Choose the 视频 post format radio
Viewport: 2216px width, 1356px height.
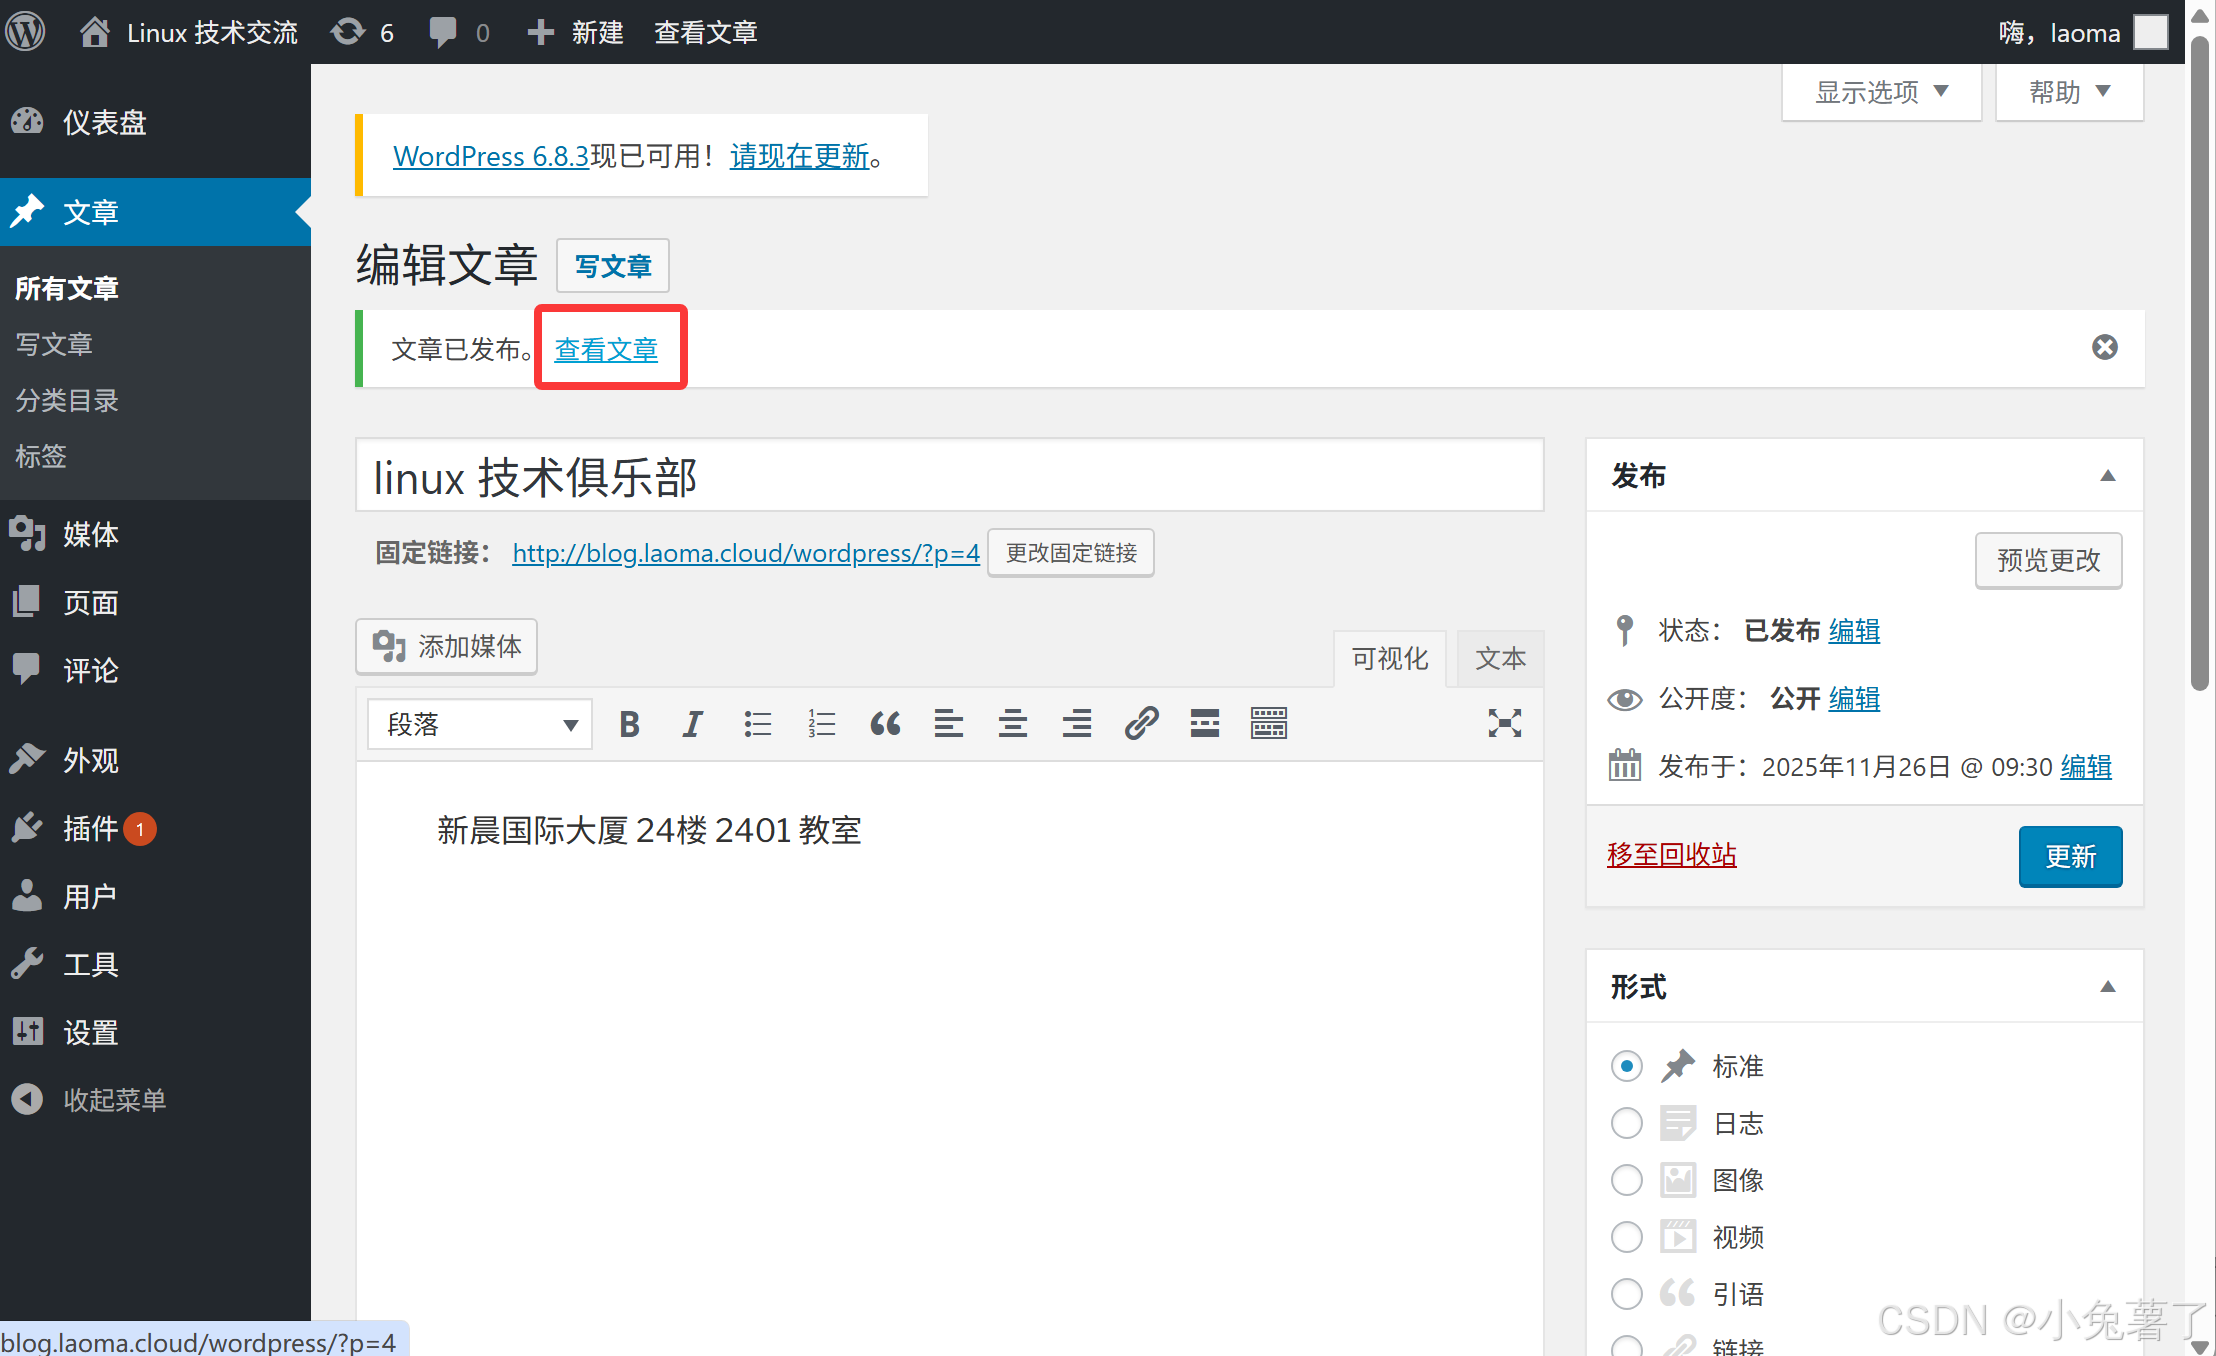pos(1627,1238)
